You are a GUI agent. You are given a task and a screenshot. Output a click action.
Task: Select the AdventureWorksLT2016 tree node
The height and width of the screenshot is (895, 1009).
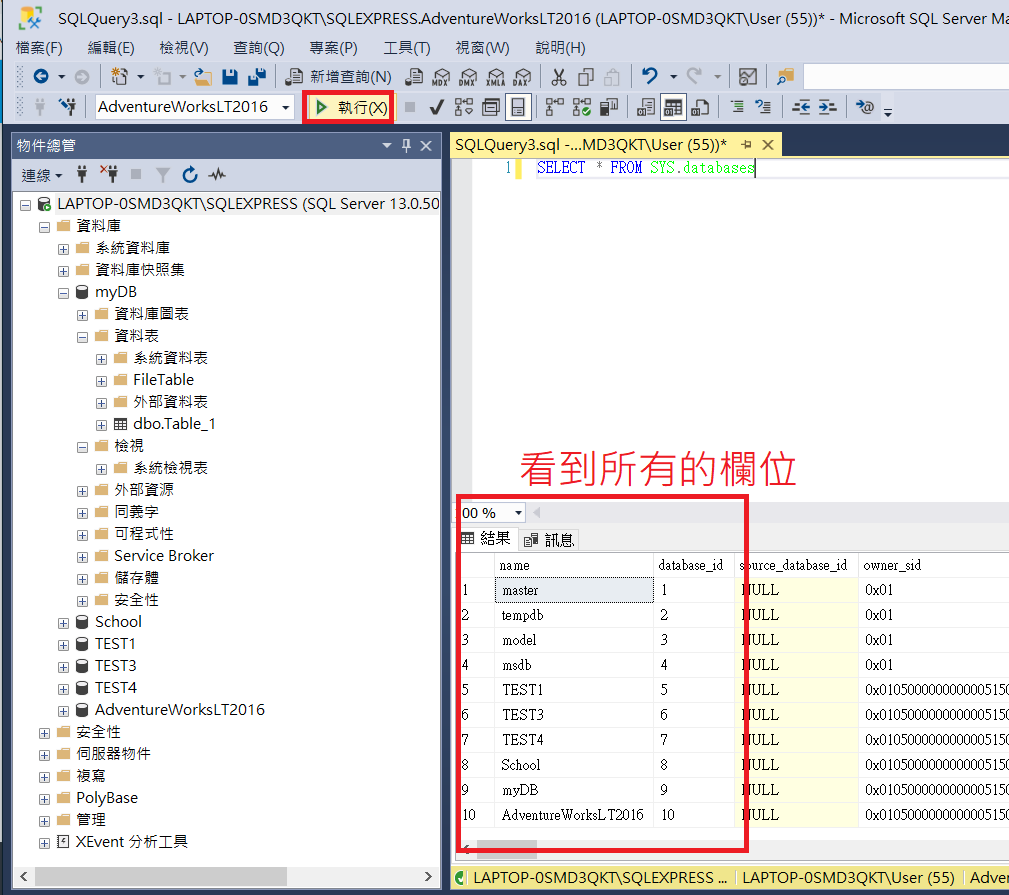[x=180, y=710]
